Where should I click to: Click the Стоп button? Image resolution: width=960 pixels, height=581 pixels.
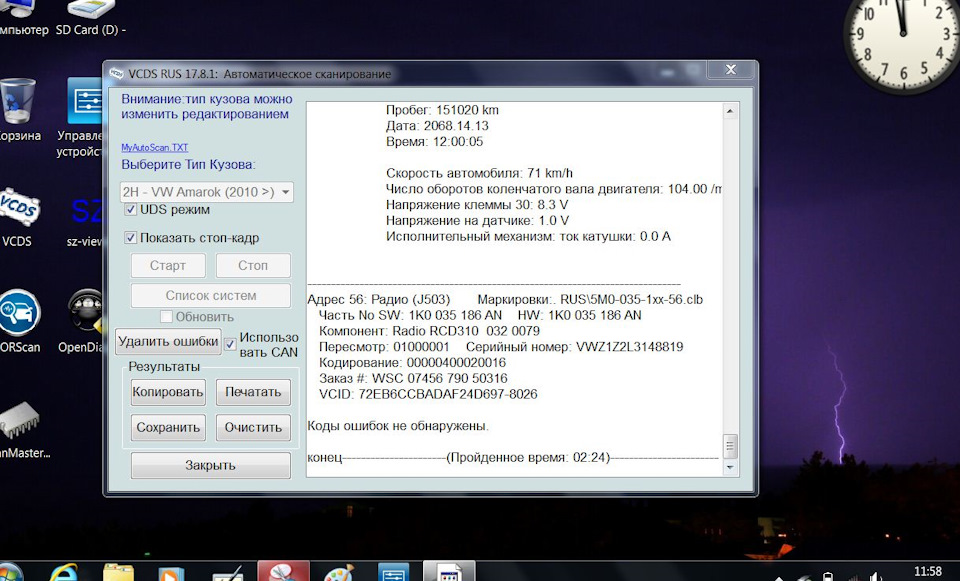point(253,266)
